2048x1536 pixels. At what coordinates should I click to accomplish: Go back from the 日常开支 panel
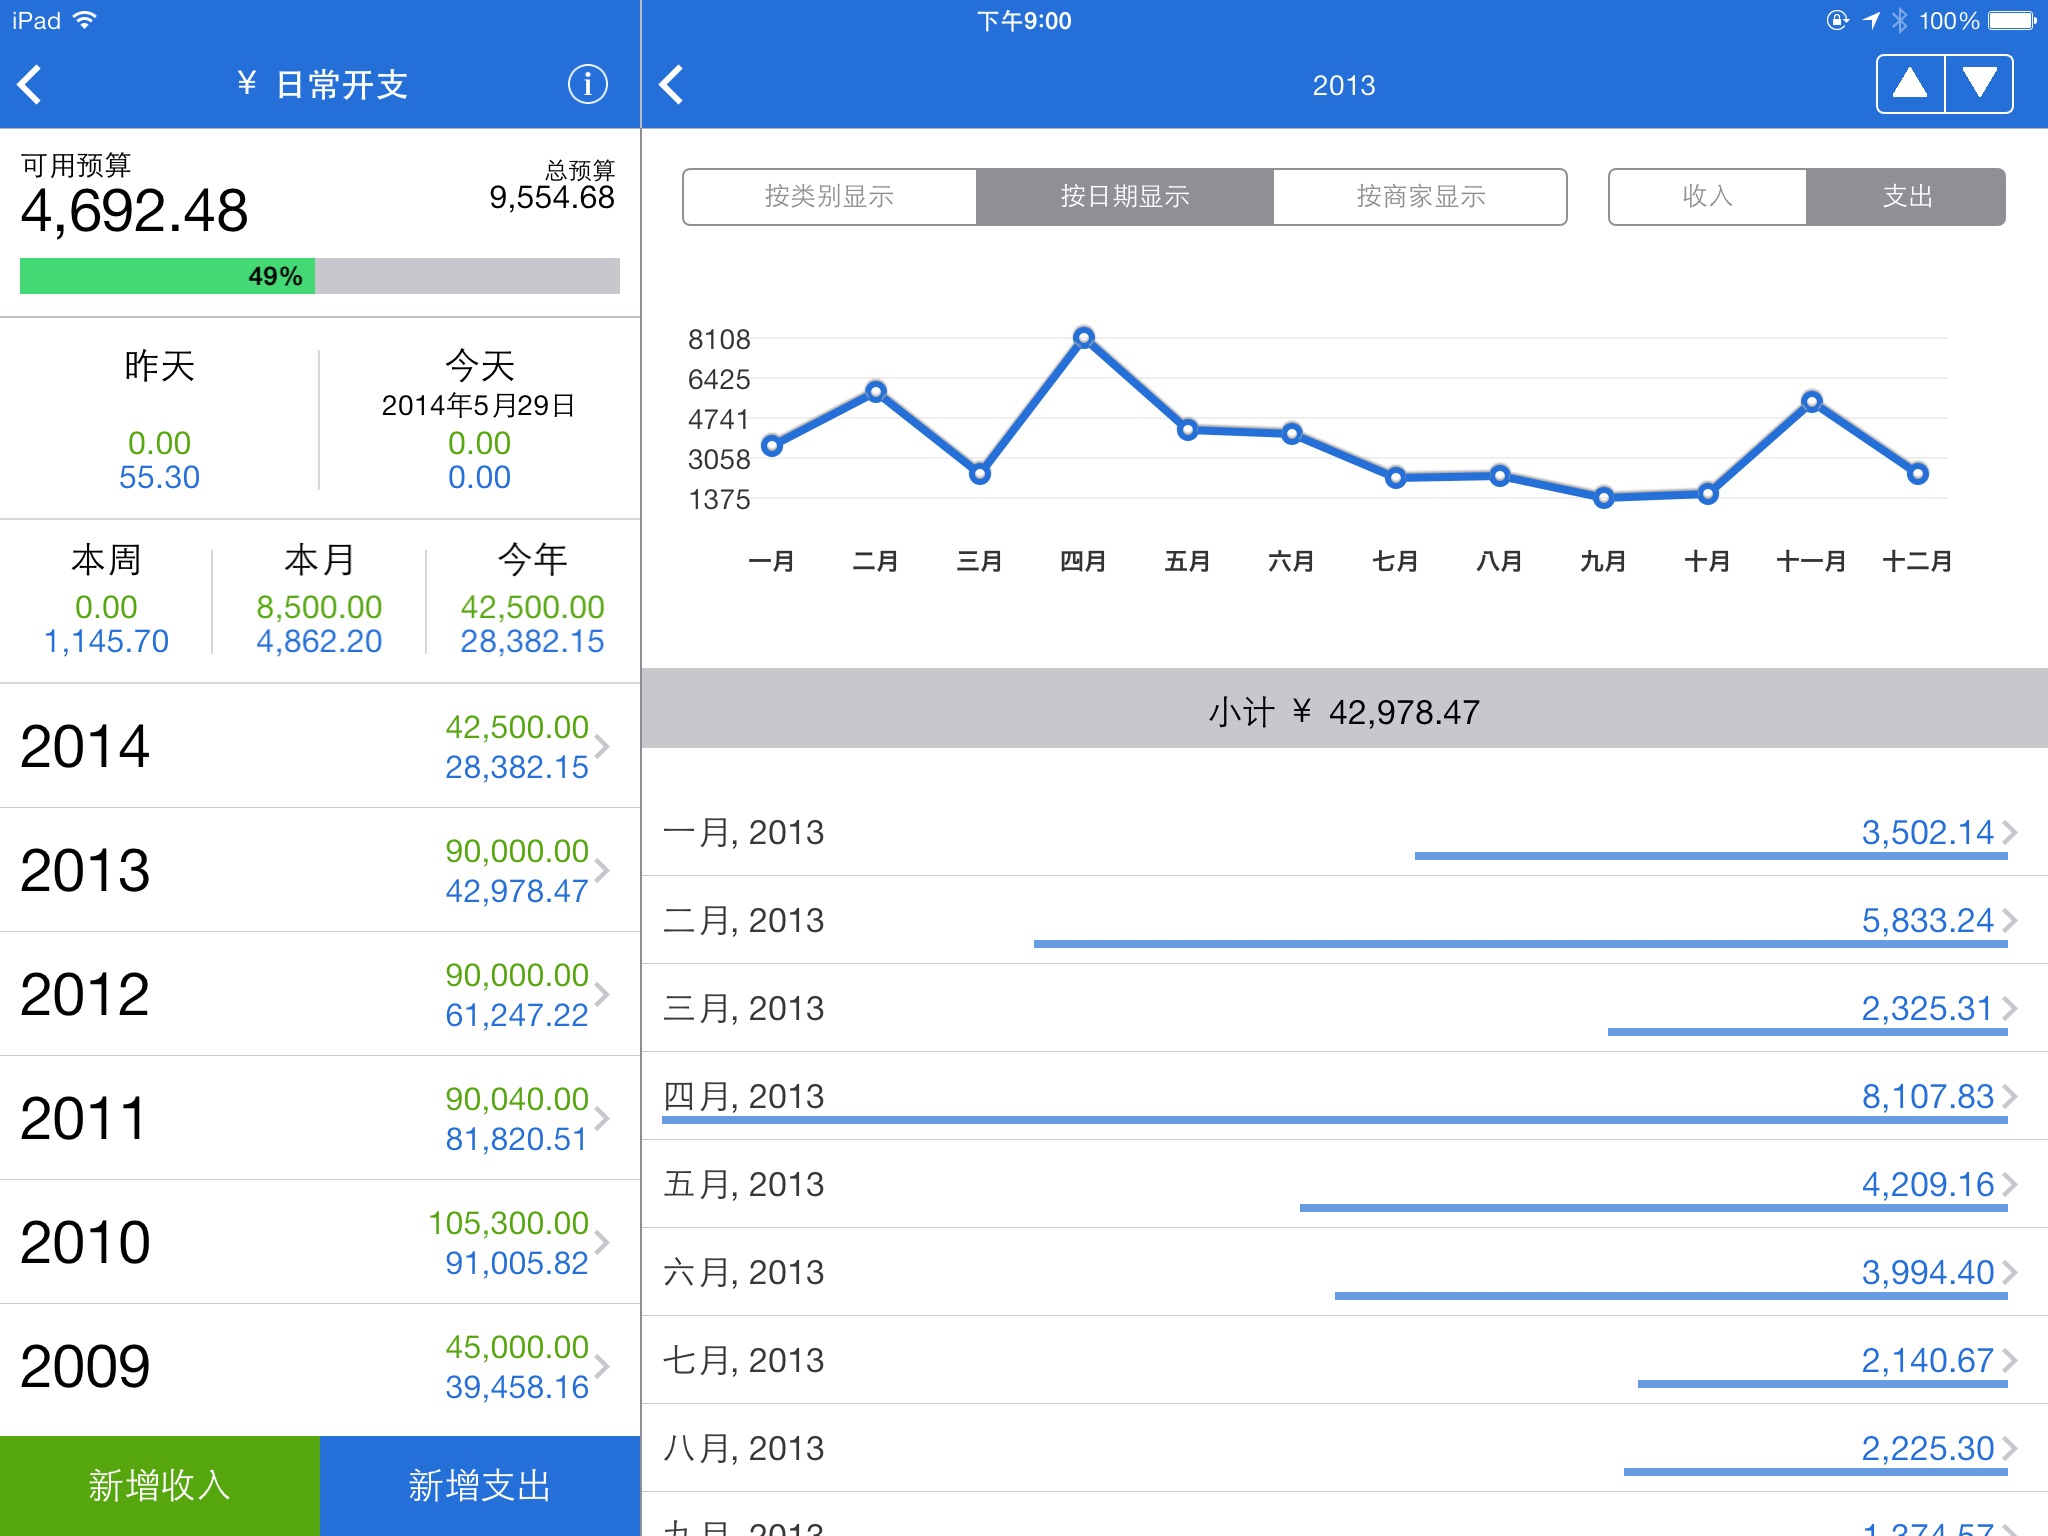30,85
